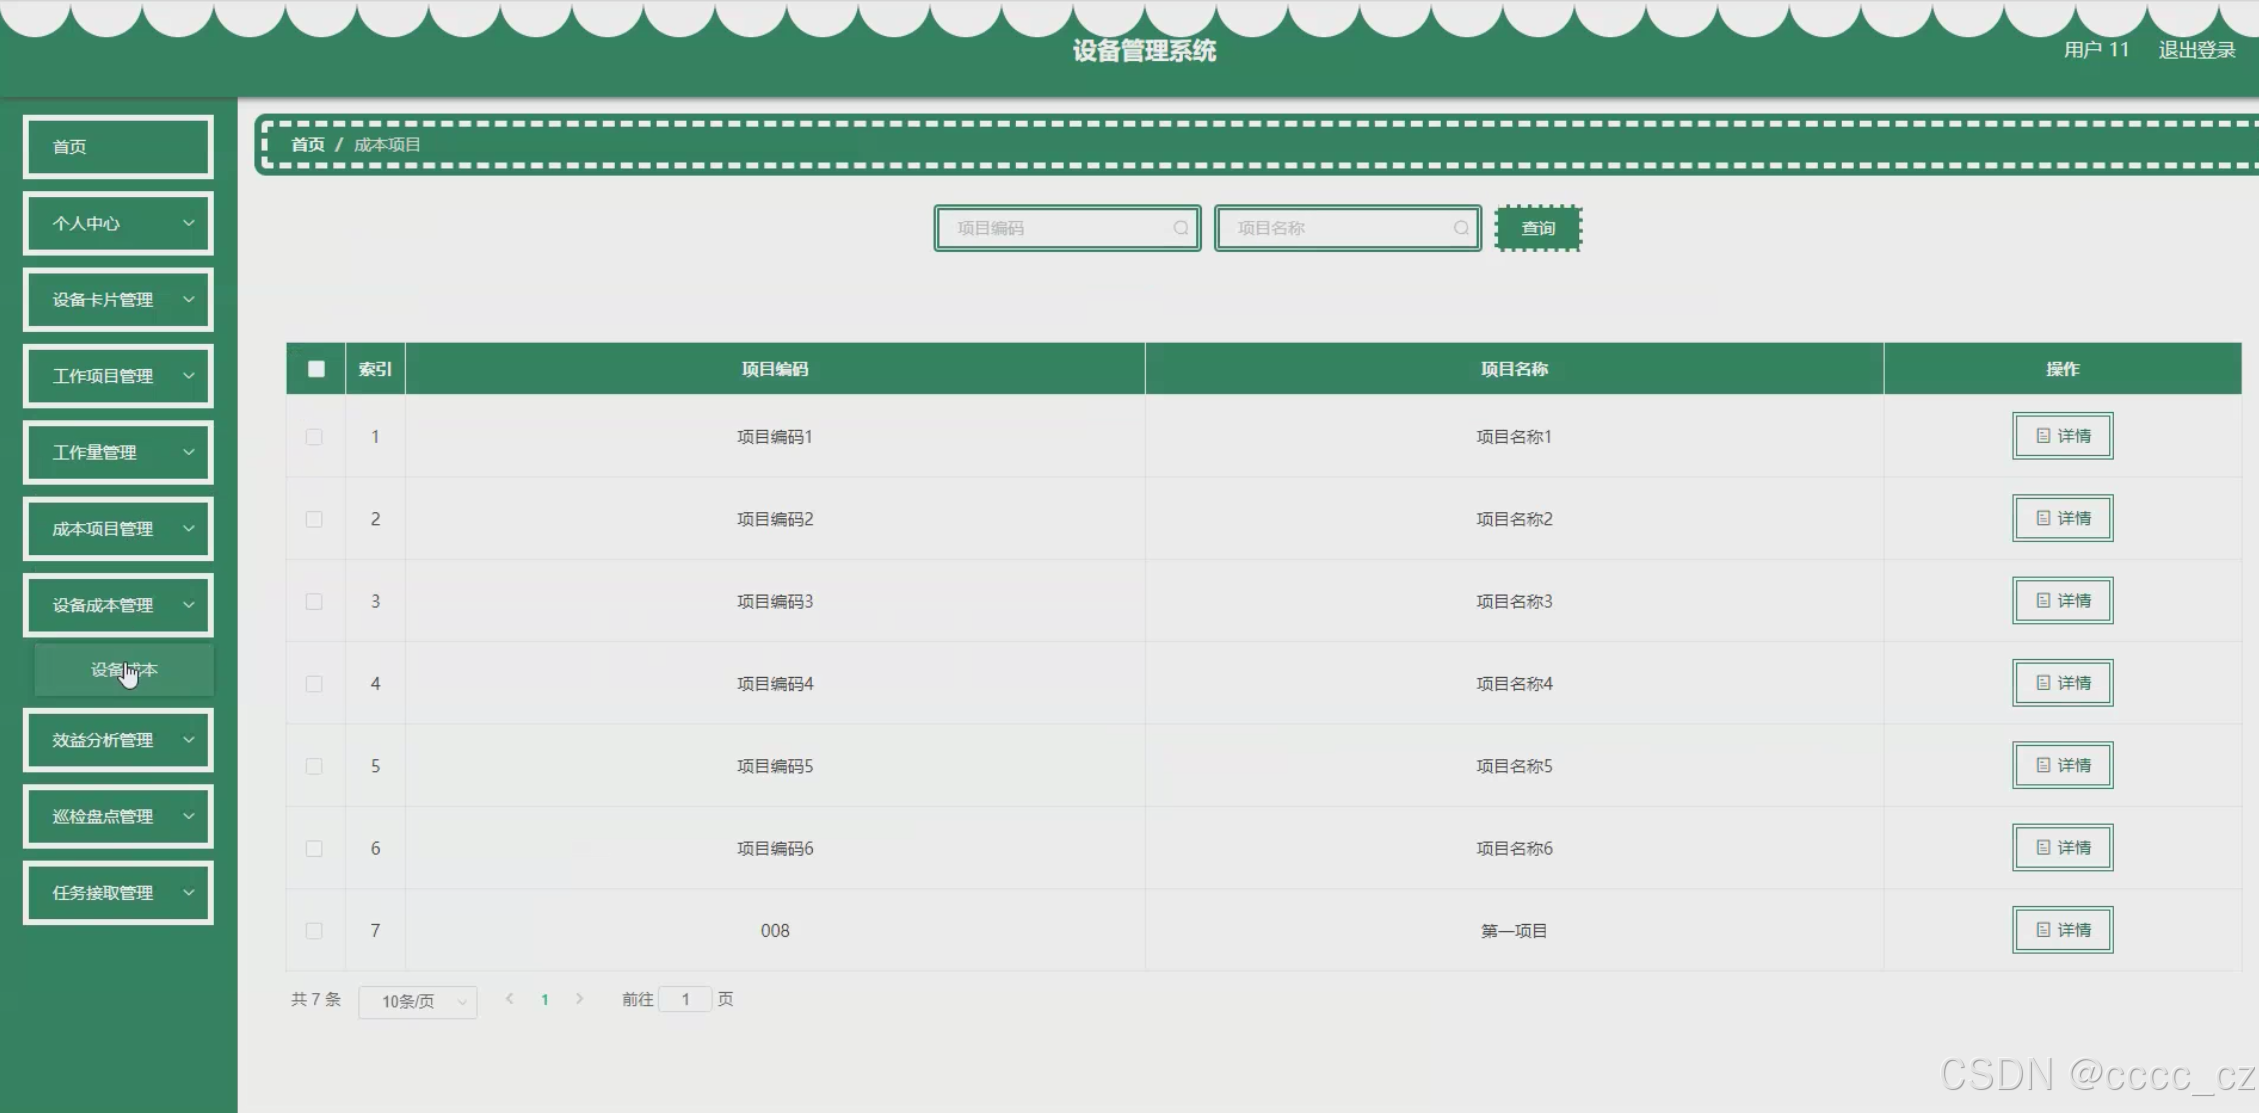
Task: Click 退出登录 link
Action: point(2196,50)
